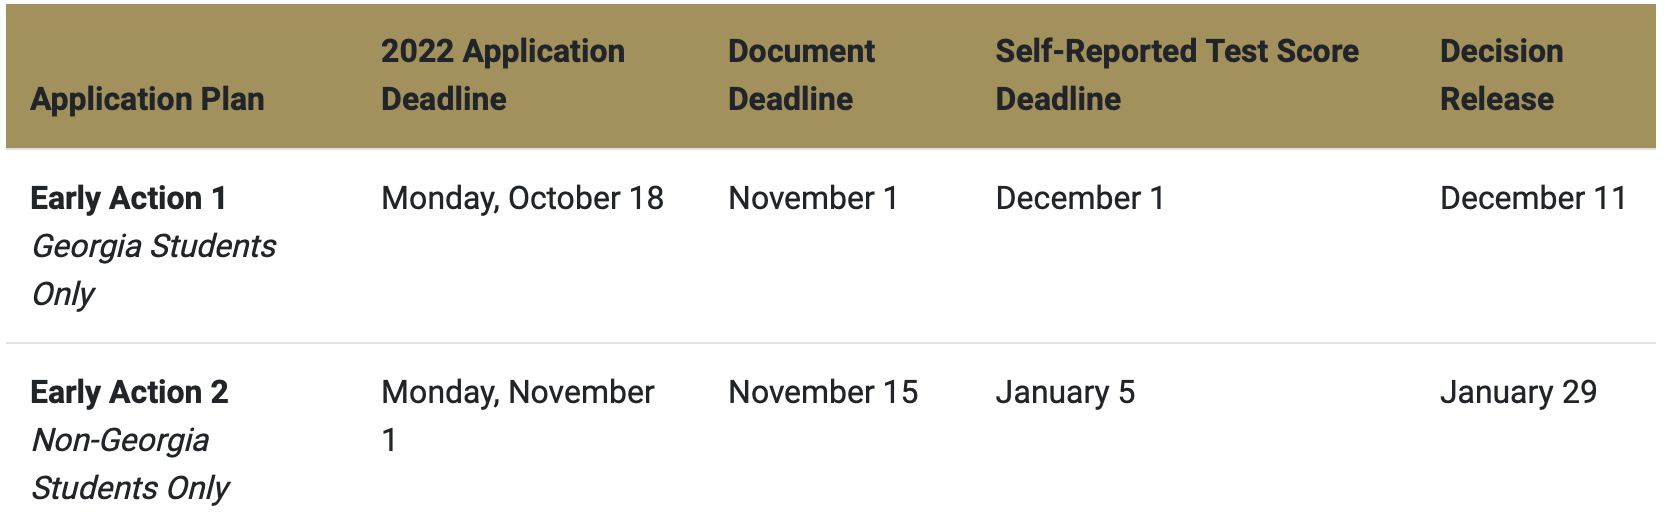Screen dimensions: 1668x532
Task: Click the Document Deadline column header
Action: tap(801, 75)
